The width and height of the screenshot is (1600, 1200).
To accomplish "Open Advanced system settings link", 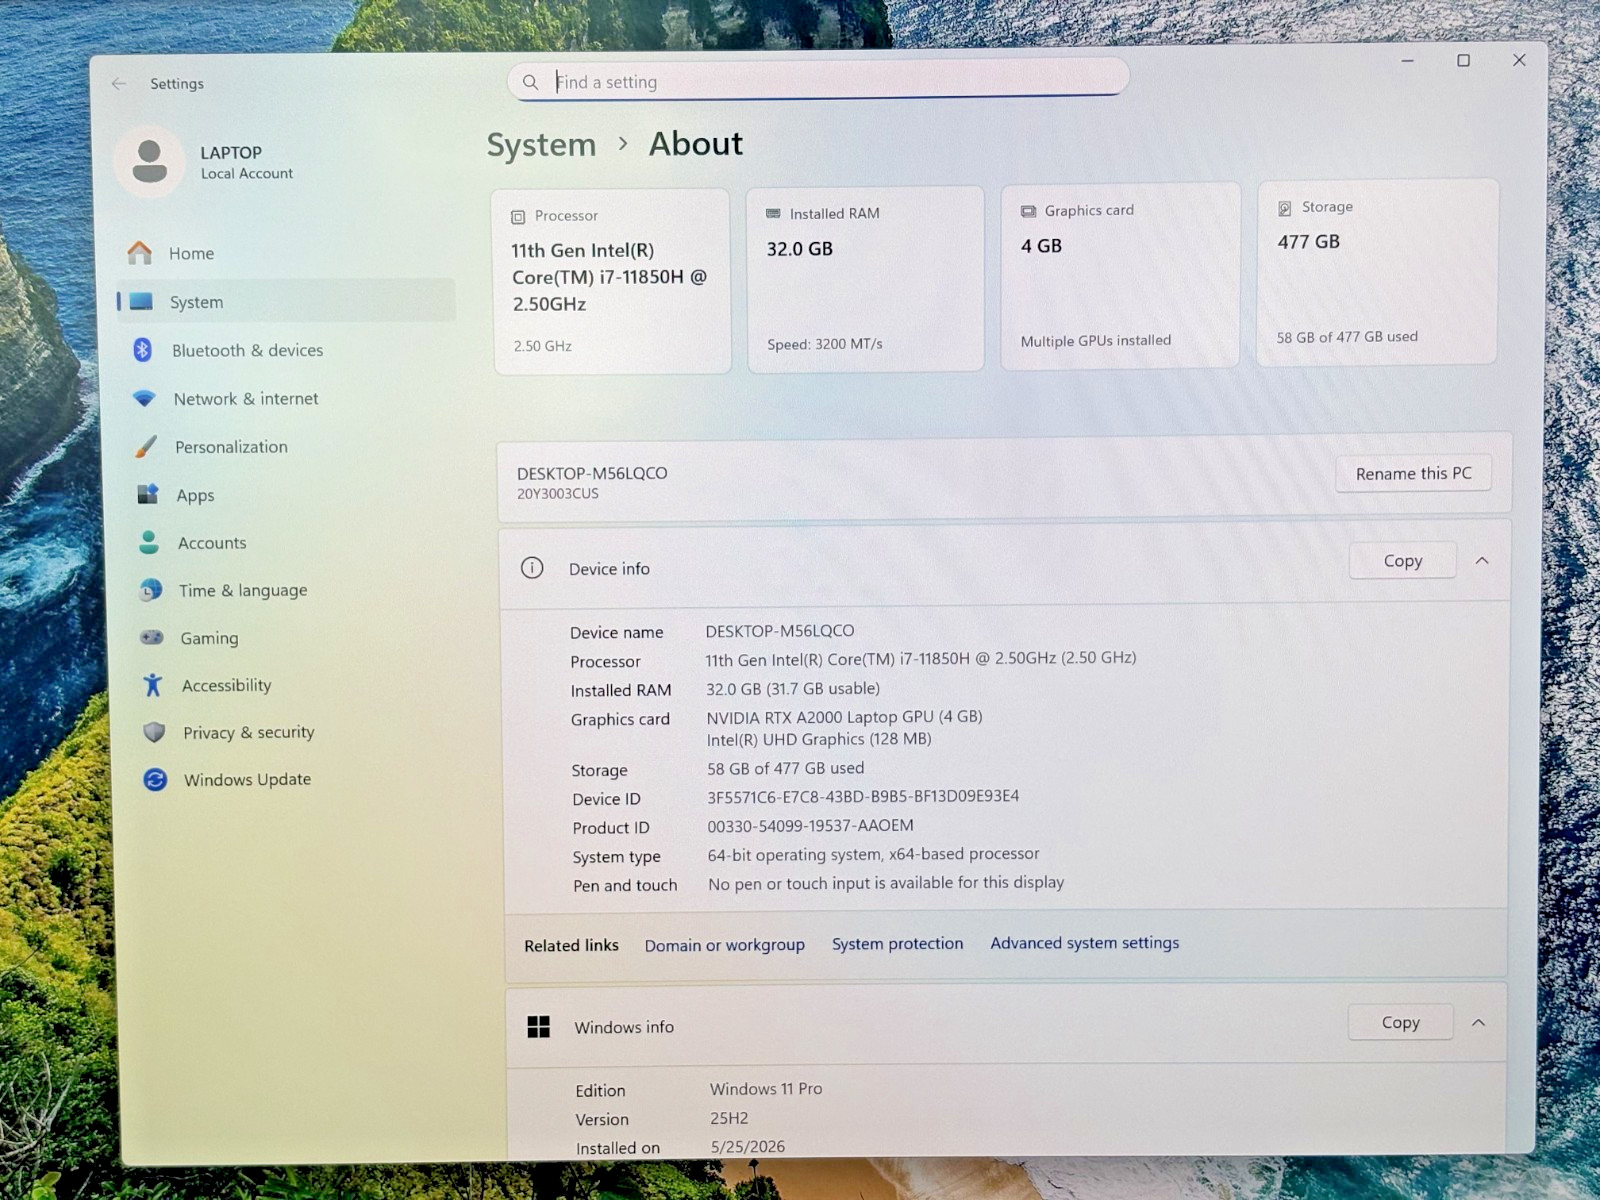I will tap(1085, 942).
